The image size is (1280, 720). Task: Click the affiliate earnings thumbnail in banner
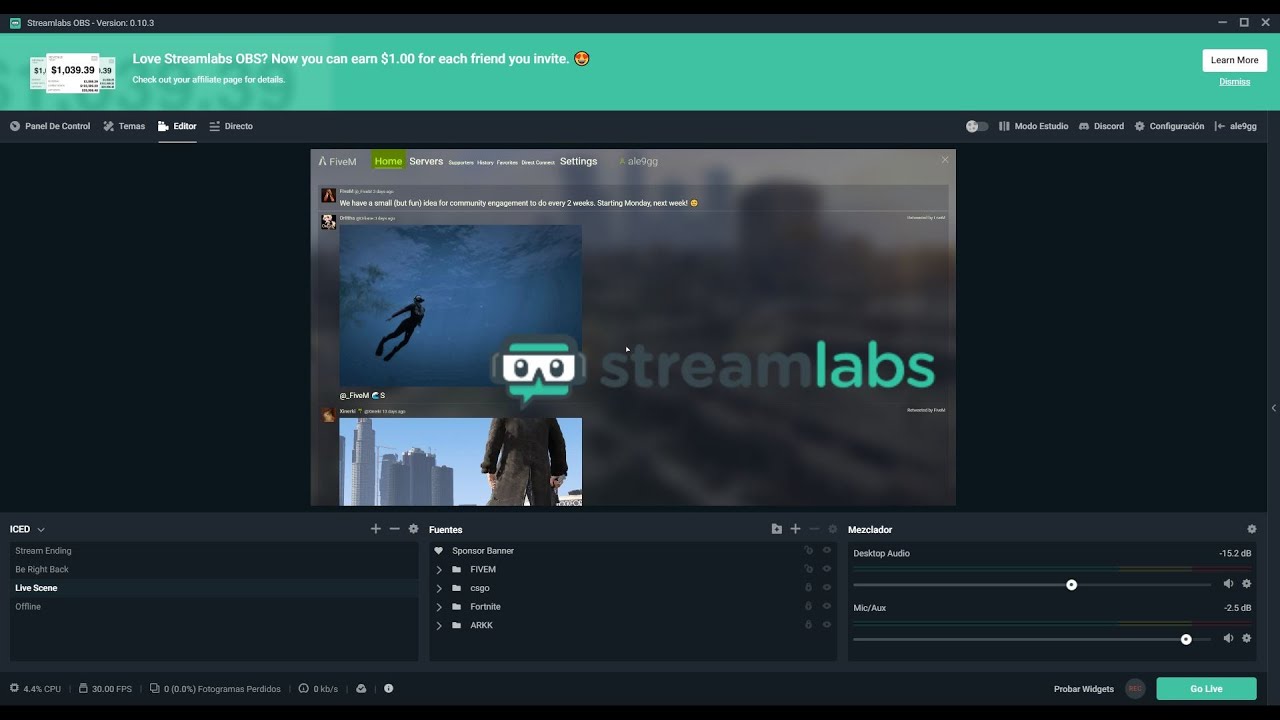73,72
